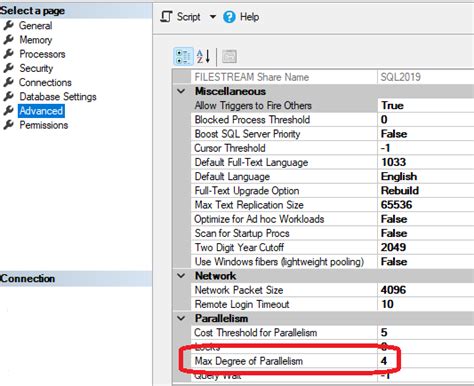Open the Memory page
474x386 pixels.
point(36,40)
